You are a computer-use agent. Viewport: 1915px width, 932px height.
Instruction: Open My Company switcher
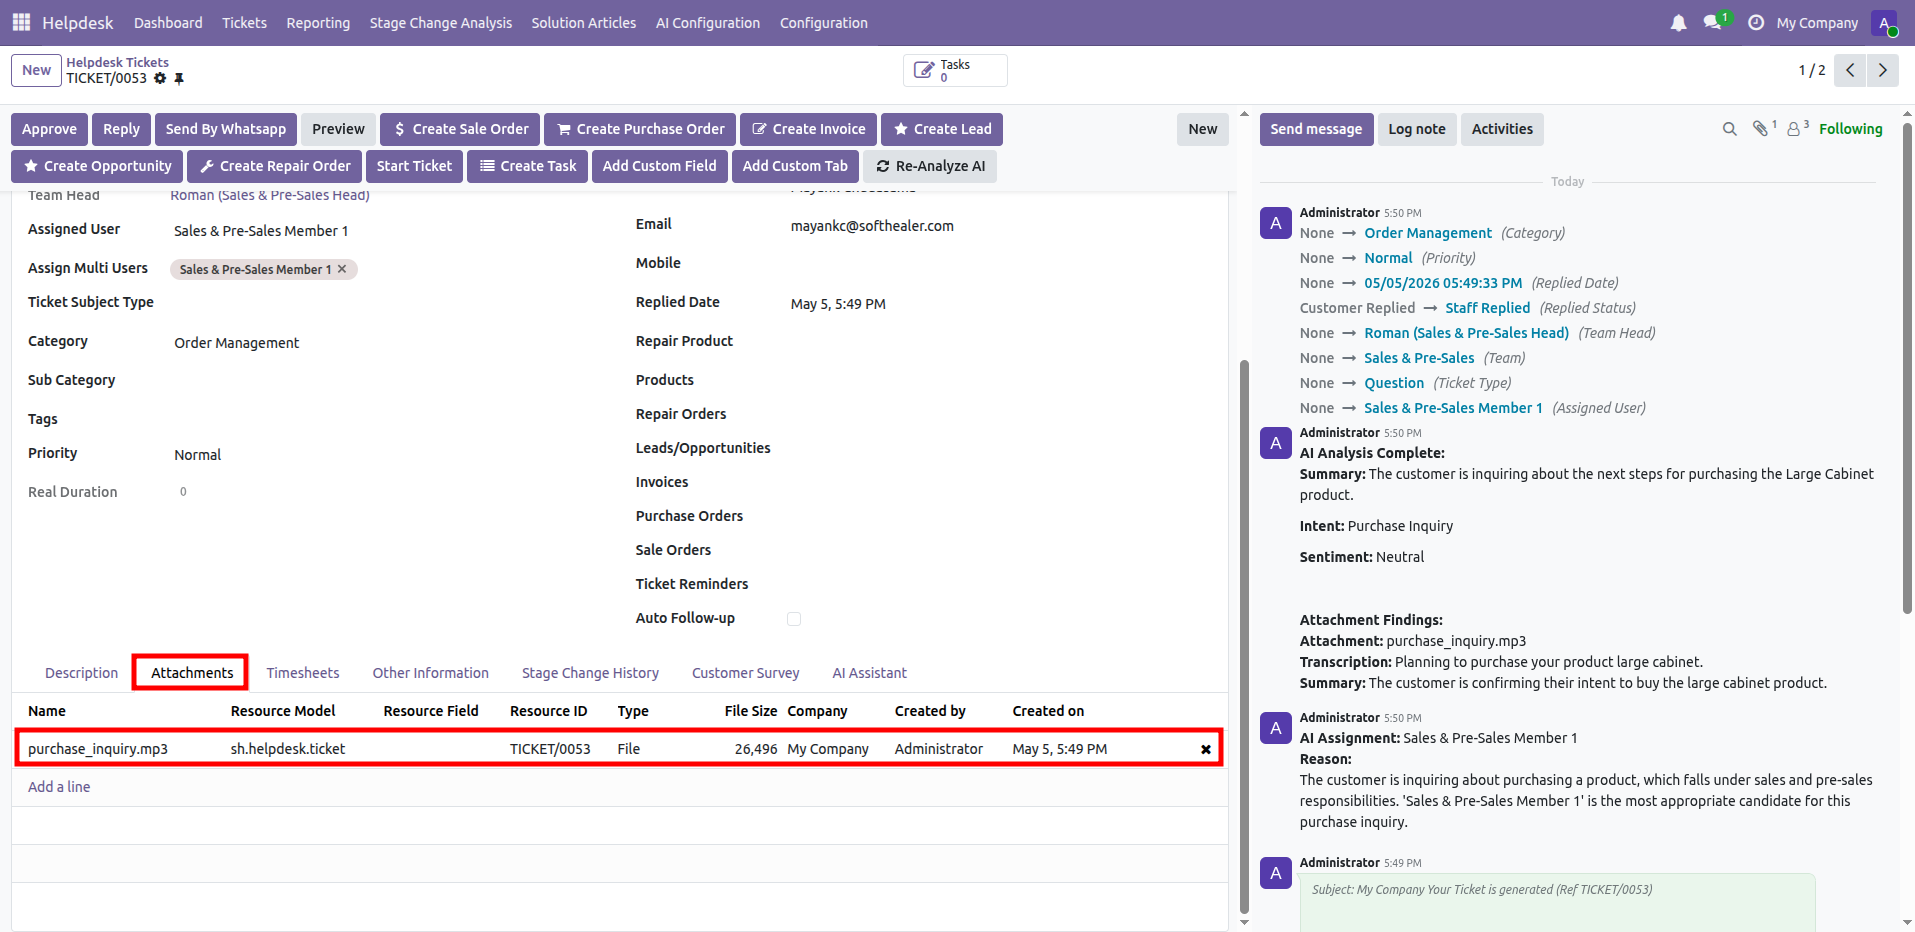1817,23
